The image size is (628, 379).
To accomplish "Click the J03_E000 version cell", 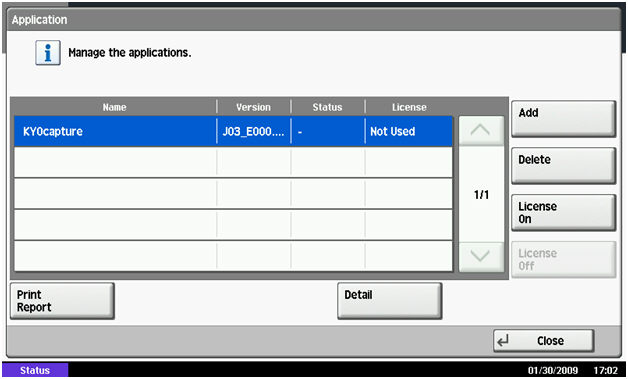I will click(x=254, y=131).
